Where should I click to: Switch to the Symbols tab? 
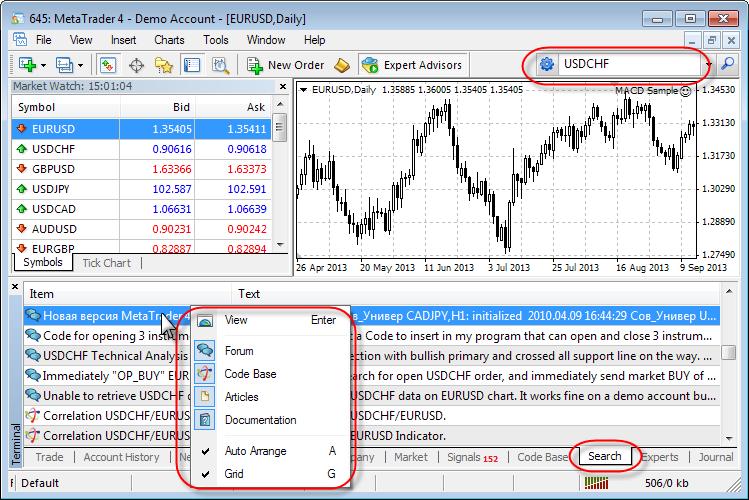[43, 262]
